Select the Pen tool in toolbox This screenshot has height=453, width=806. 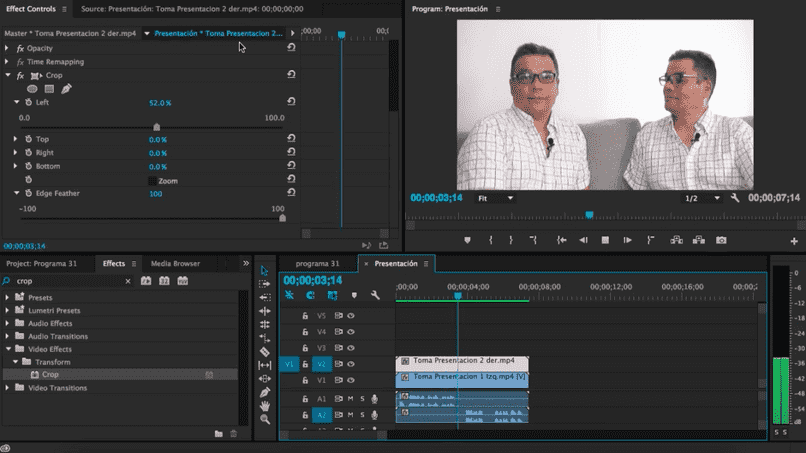point(265,393)
